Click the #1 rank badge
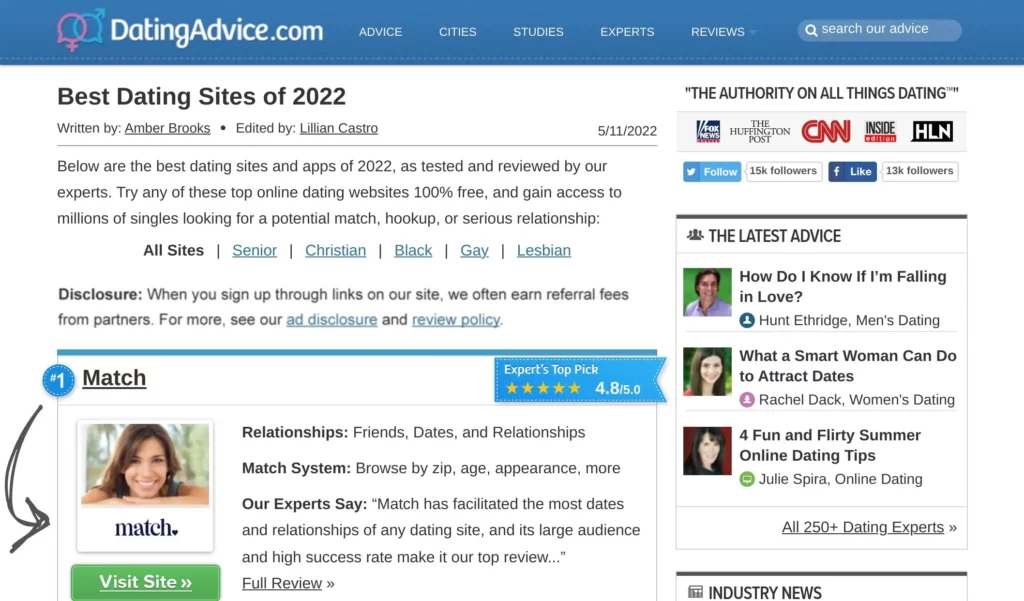The height and width of the screenshot is (601, 1024). (x=58, y=380)
